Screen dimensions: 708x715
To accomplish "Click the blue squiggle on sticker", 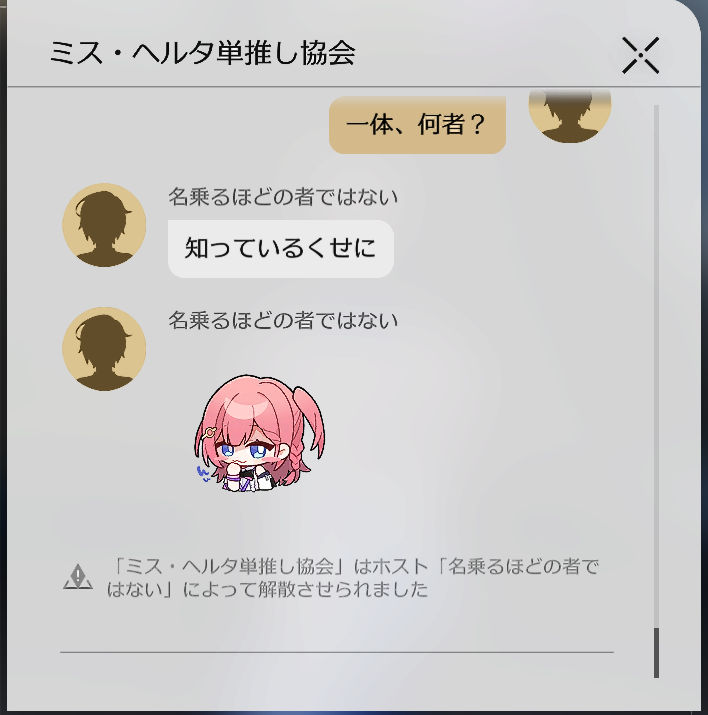I will click(203, 474).
